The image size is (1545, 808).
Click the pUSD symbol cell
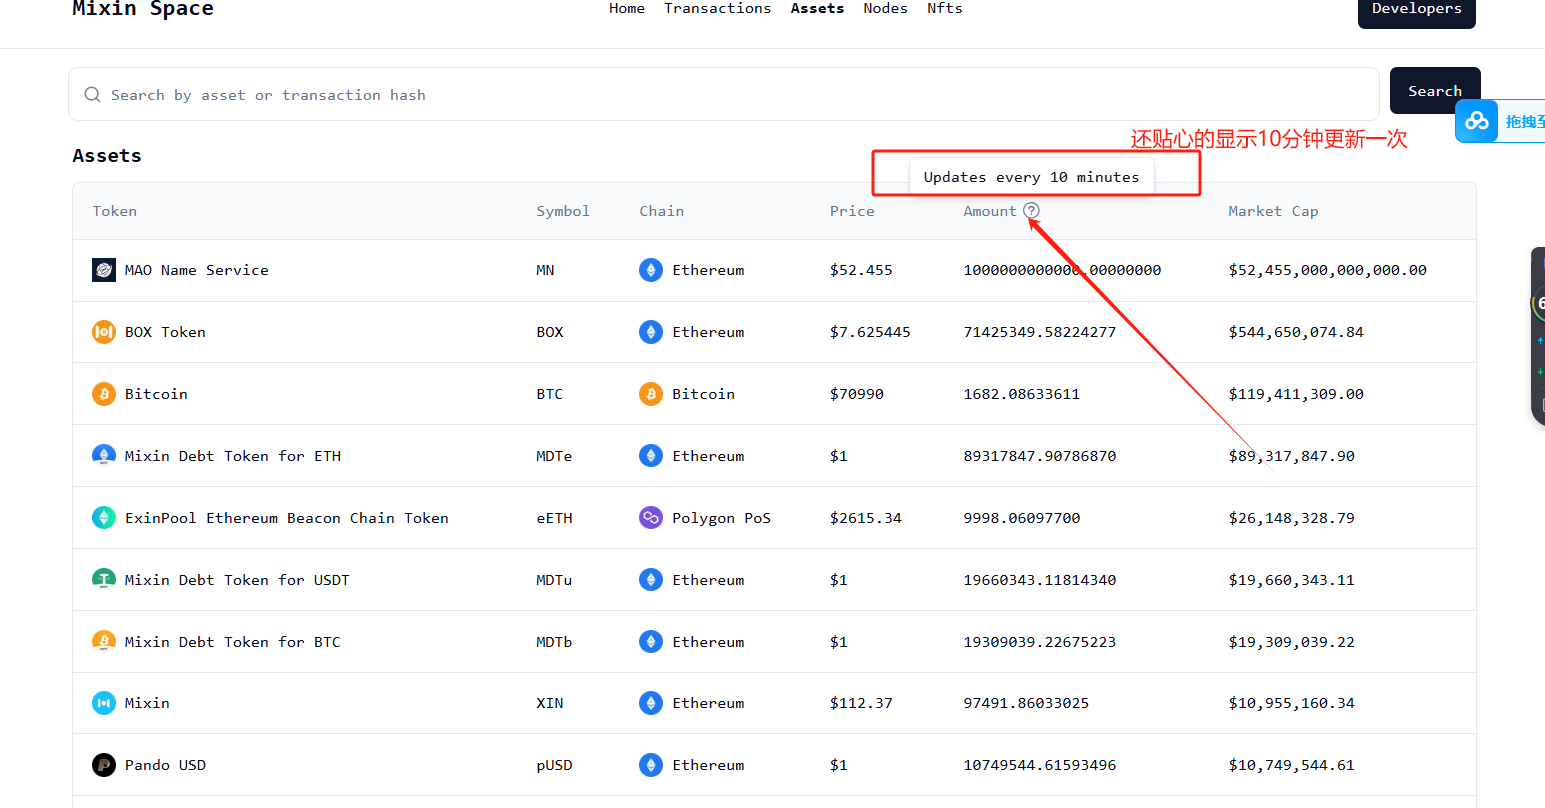click(x=554, y=765)
